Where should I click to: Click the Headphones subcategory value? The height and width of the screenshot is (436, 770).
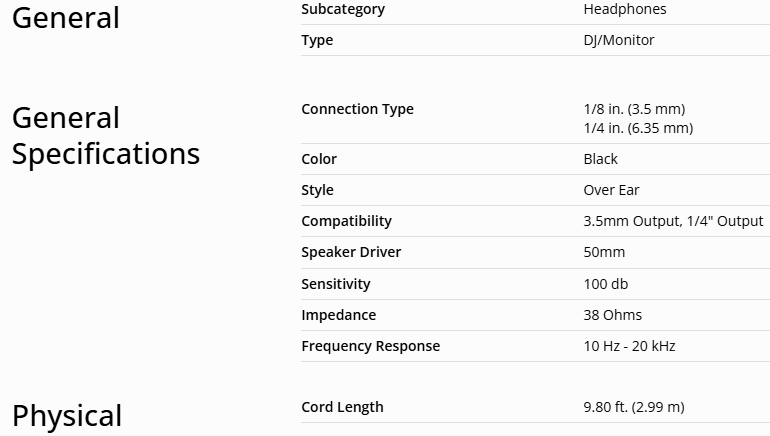coord(625,9)
